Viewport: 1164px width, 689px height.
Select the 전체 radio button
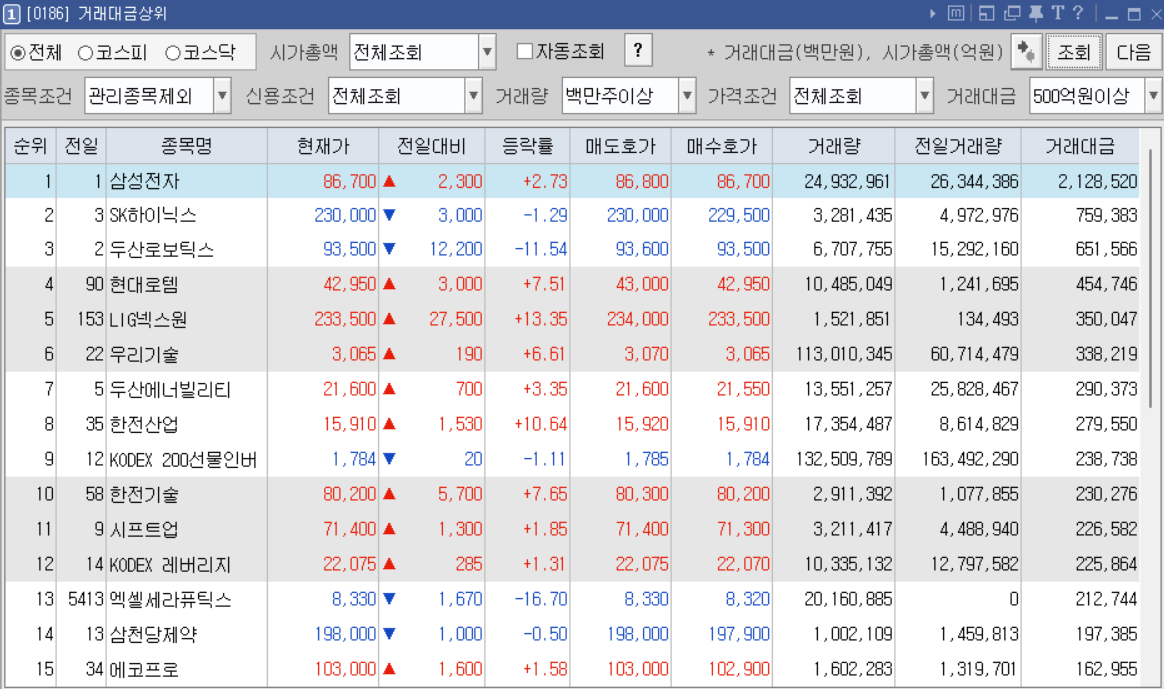(x=18, y=53)
